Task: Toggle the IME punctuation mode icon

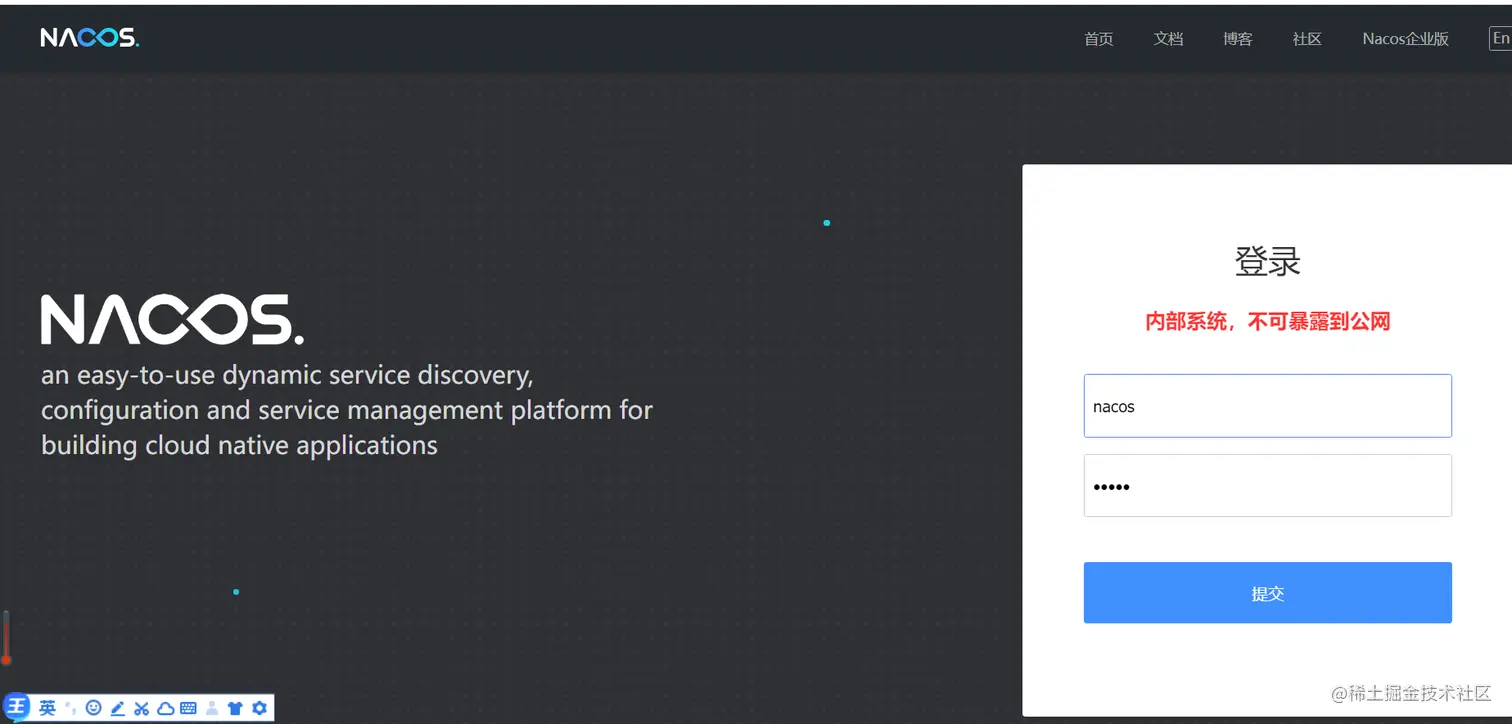Action: pyautogui.click(x=71, y=708)
